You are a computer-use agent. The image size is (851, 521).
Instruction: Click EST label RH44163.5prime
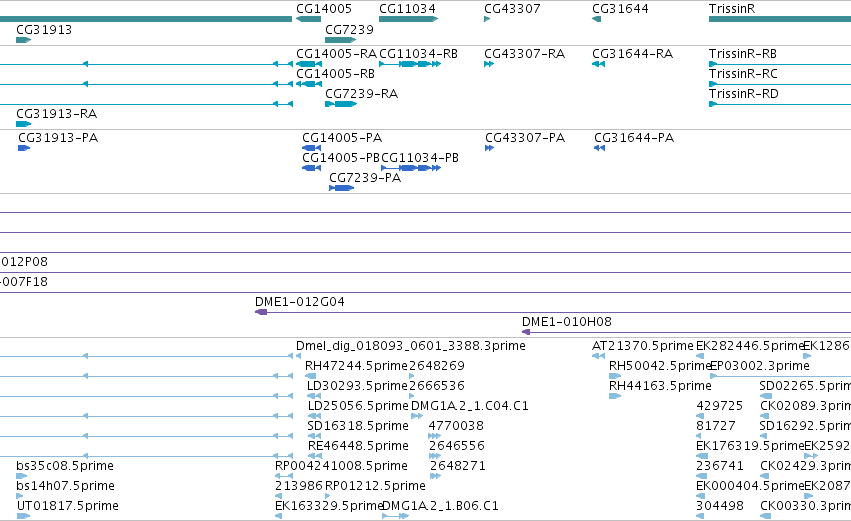[660, 386]
